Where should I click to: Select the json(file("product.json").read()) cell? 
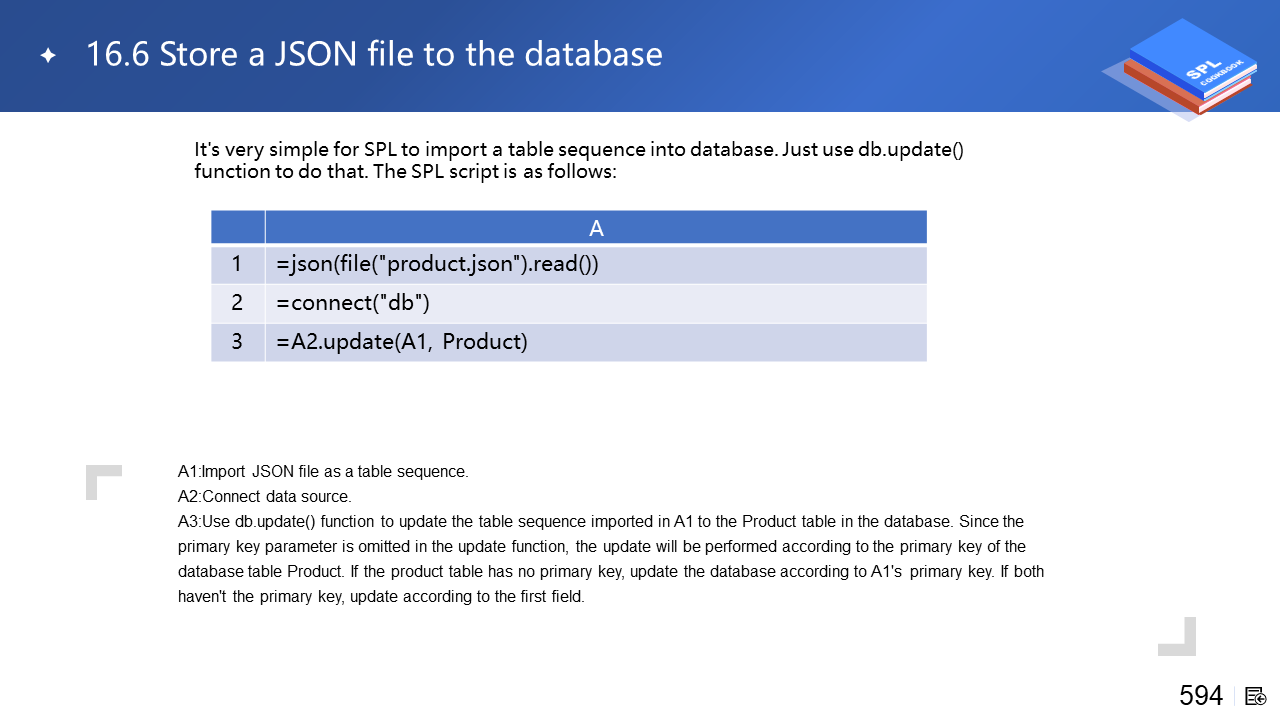coord(596,265)
